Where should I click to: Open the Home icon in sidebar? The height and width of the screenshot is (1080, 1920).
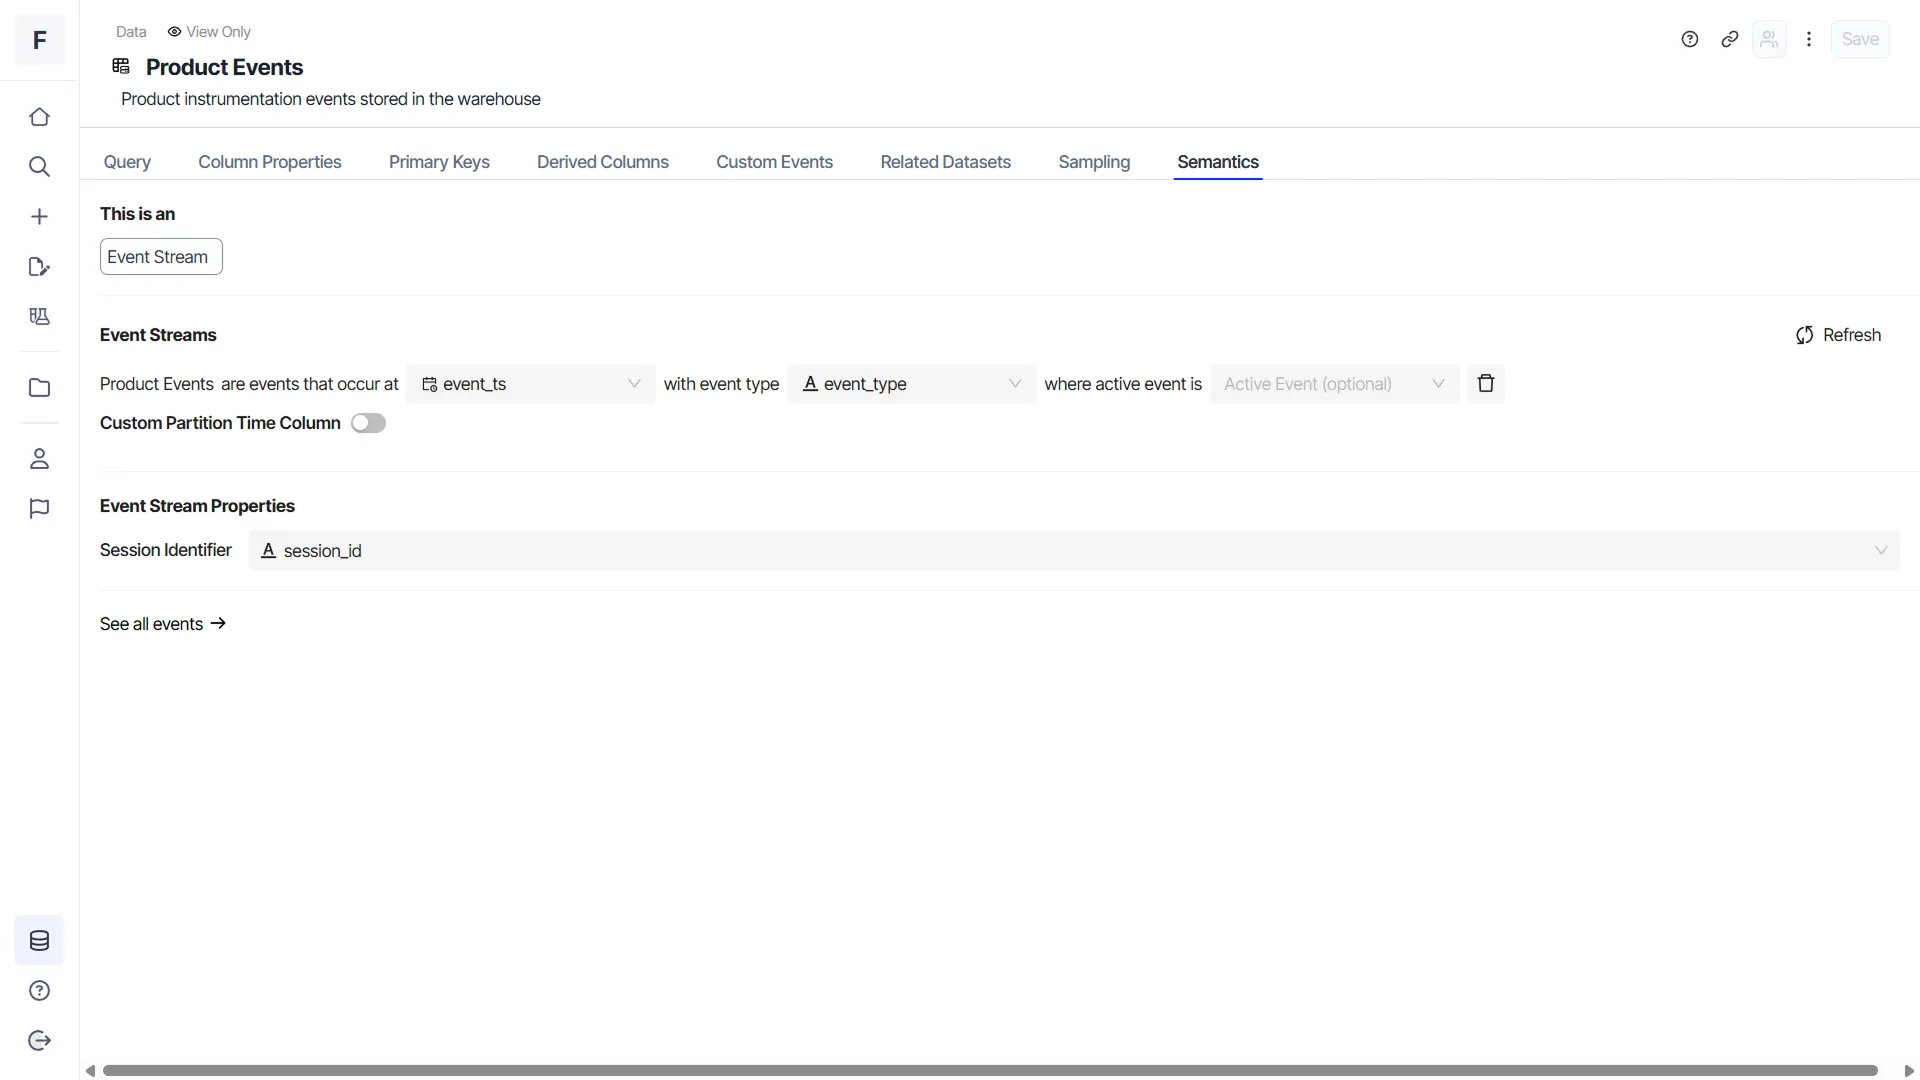point(39,117)
